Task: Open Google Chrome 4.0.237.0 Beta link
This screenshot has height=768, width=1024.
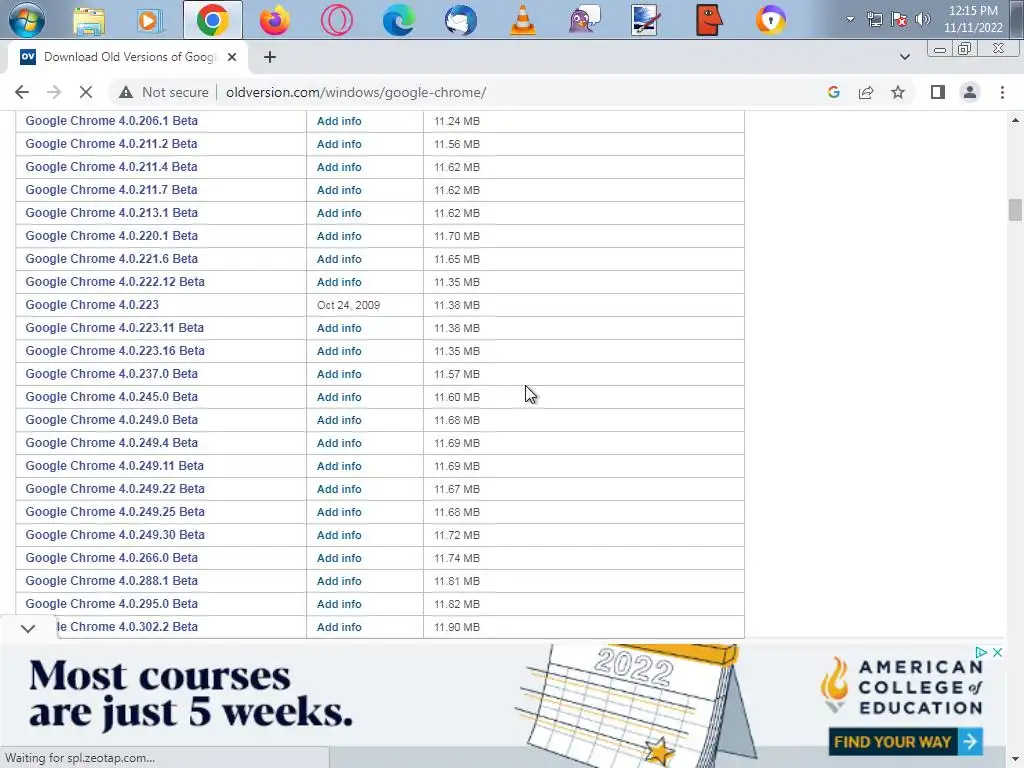Action: (112, 374)
